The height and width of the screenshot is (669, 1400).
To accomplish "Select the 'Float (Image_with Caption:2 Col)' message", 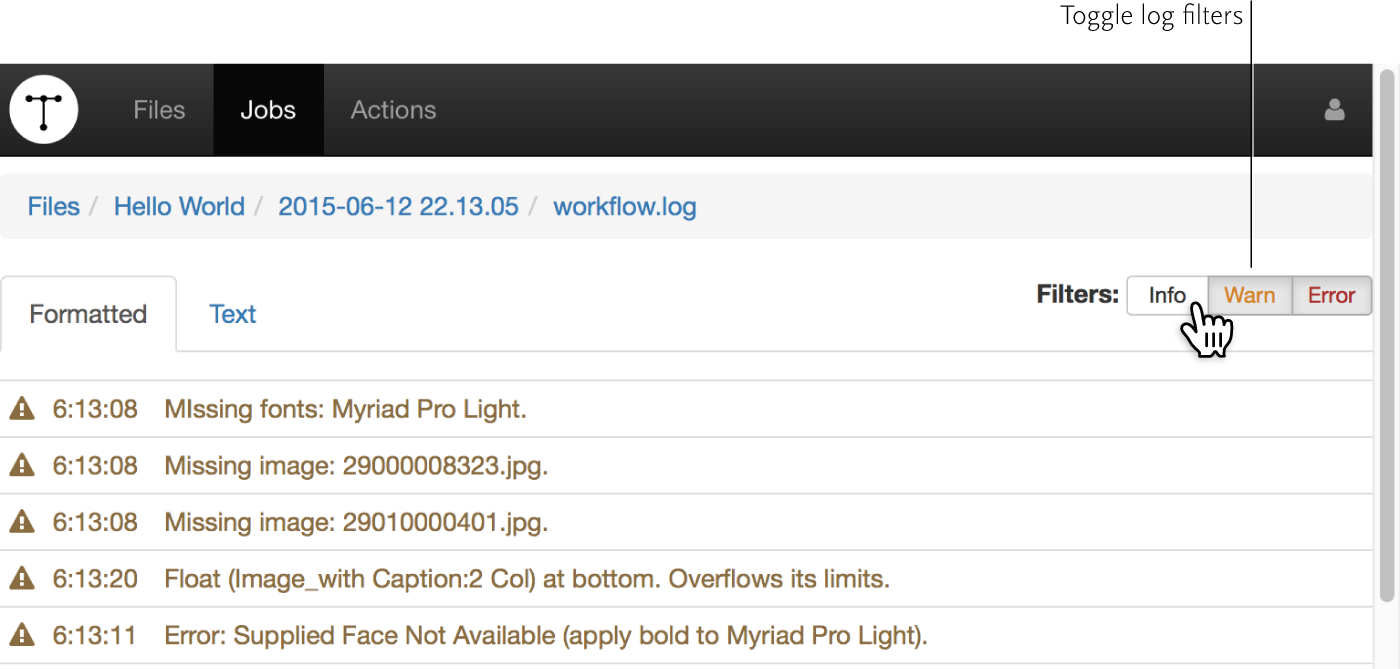I will pos(527,578).
